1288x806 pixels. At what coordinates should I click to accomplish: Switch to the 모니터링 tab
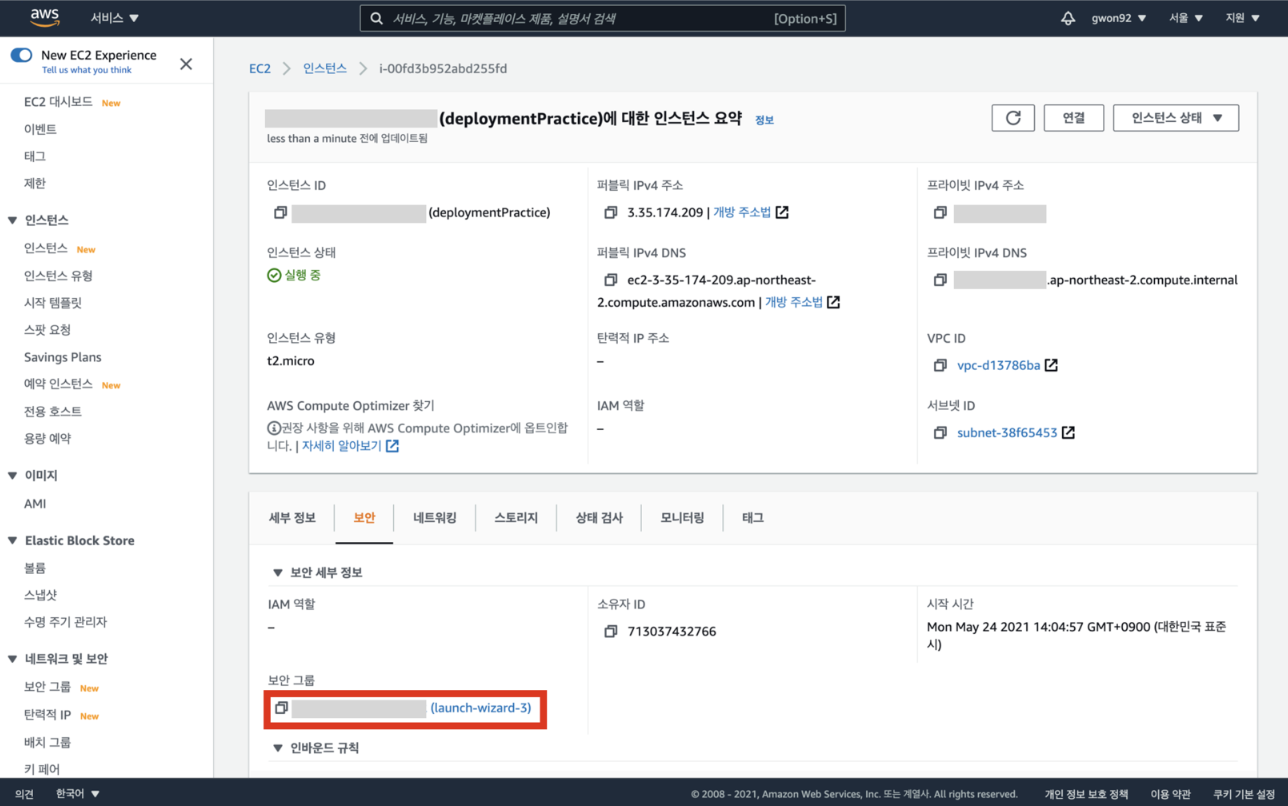click(682, 518)
